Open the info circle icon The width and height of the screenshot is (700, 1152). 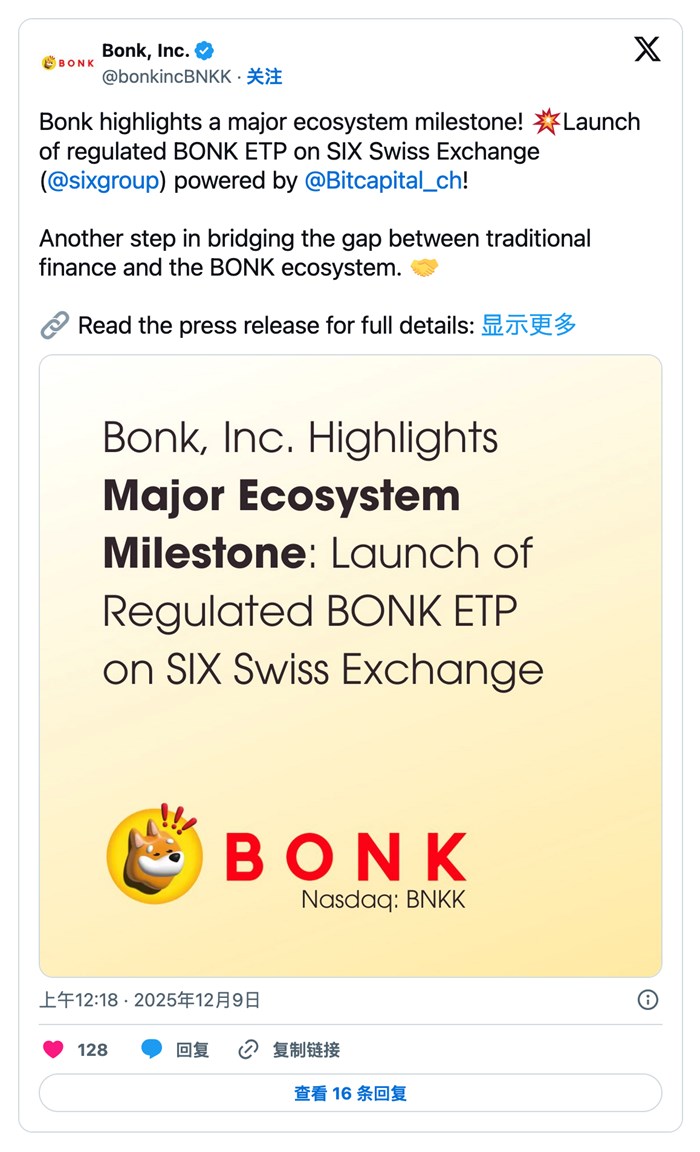(x=647, y=999)
